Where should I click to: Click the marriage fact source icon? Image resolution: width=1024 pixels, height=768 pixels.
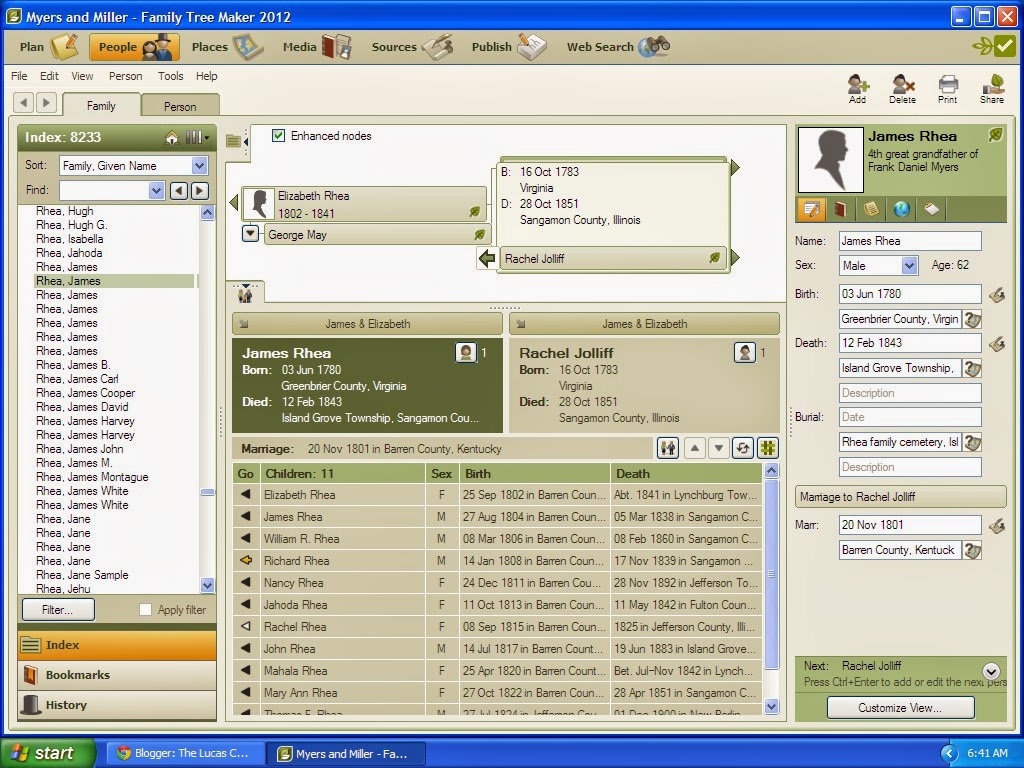click(x=997, y=526)
